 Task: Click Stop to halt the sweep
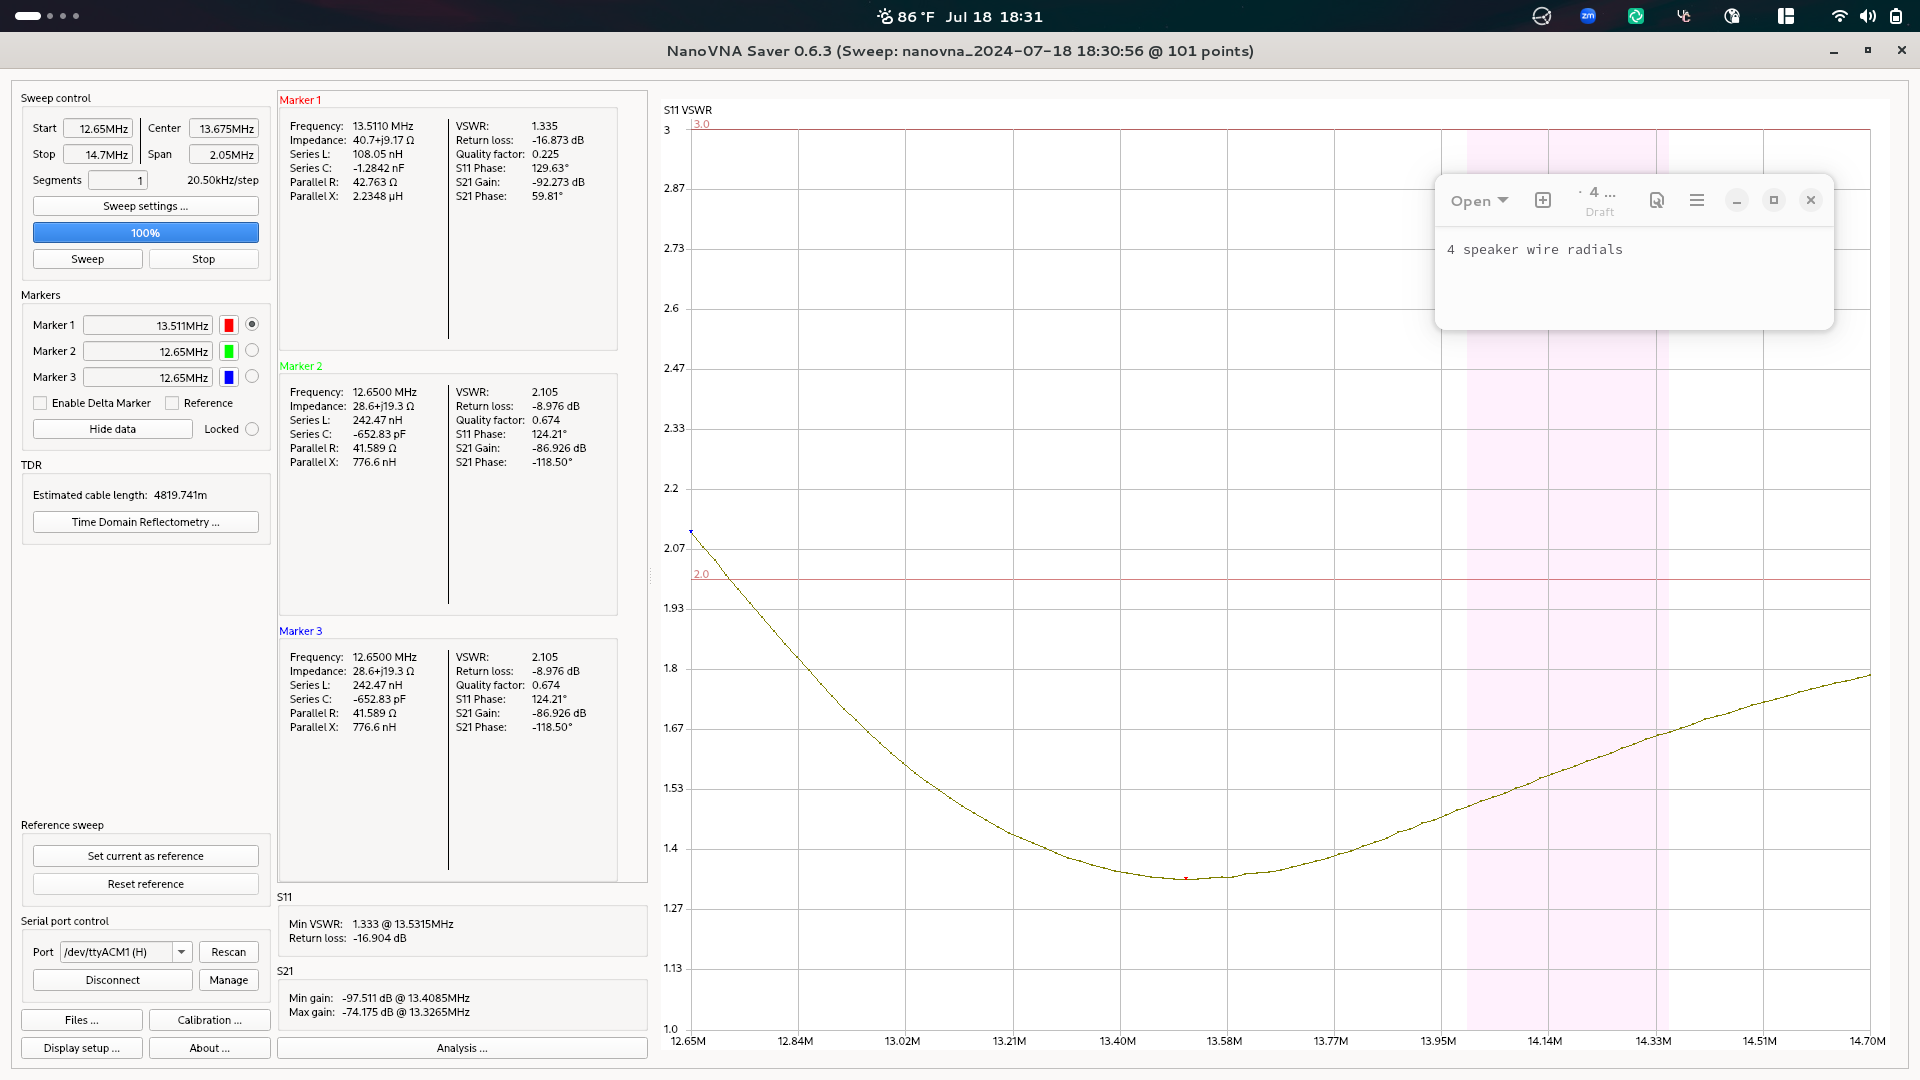[204, 259]
